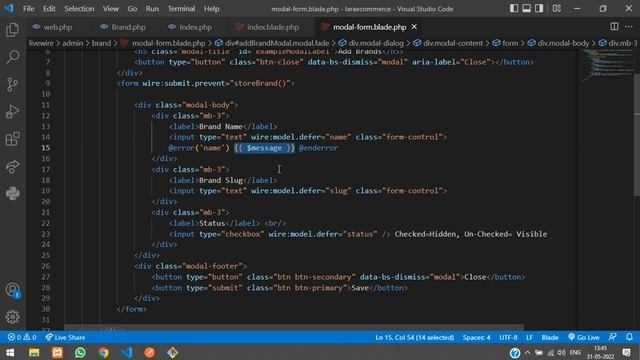Image resolution: width=640 pixels, height=360 pixels.
Task: Click the ENG language indicator
Action: (x=575, y=352)
